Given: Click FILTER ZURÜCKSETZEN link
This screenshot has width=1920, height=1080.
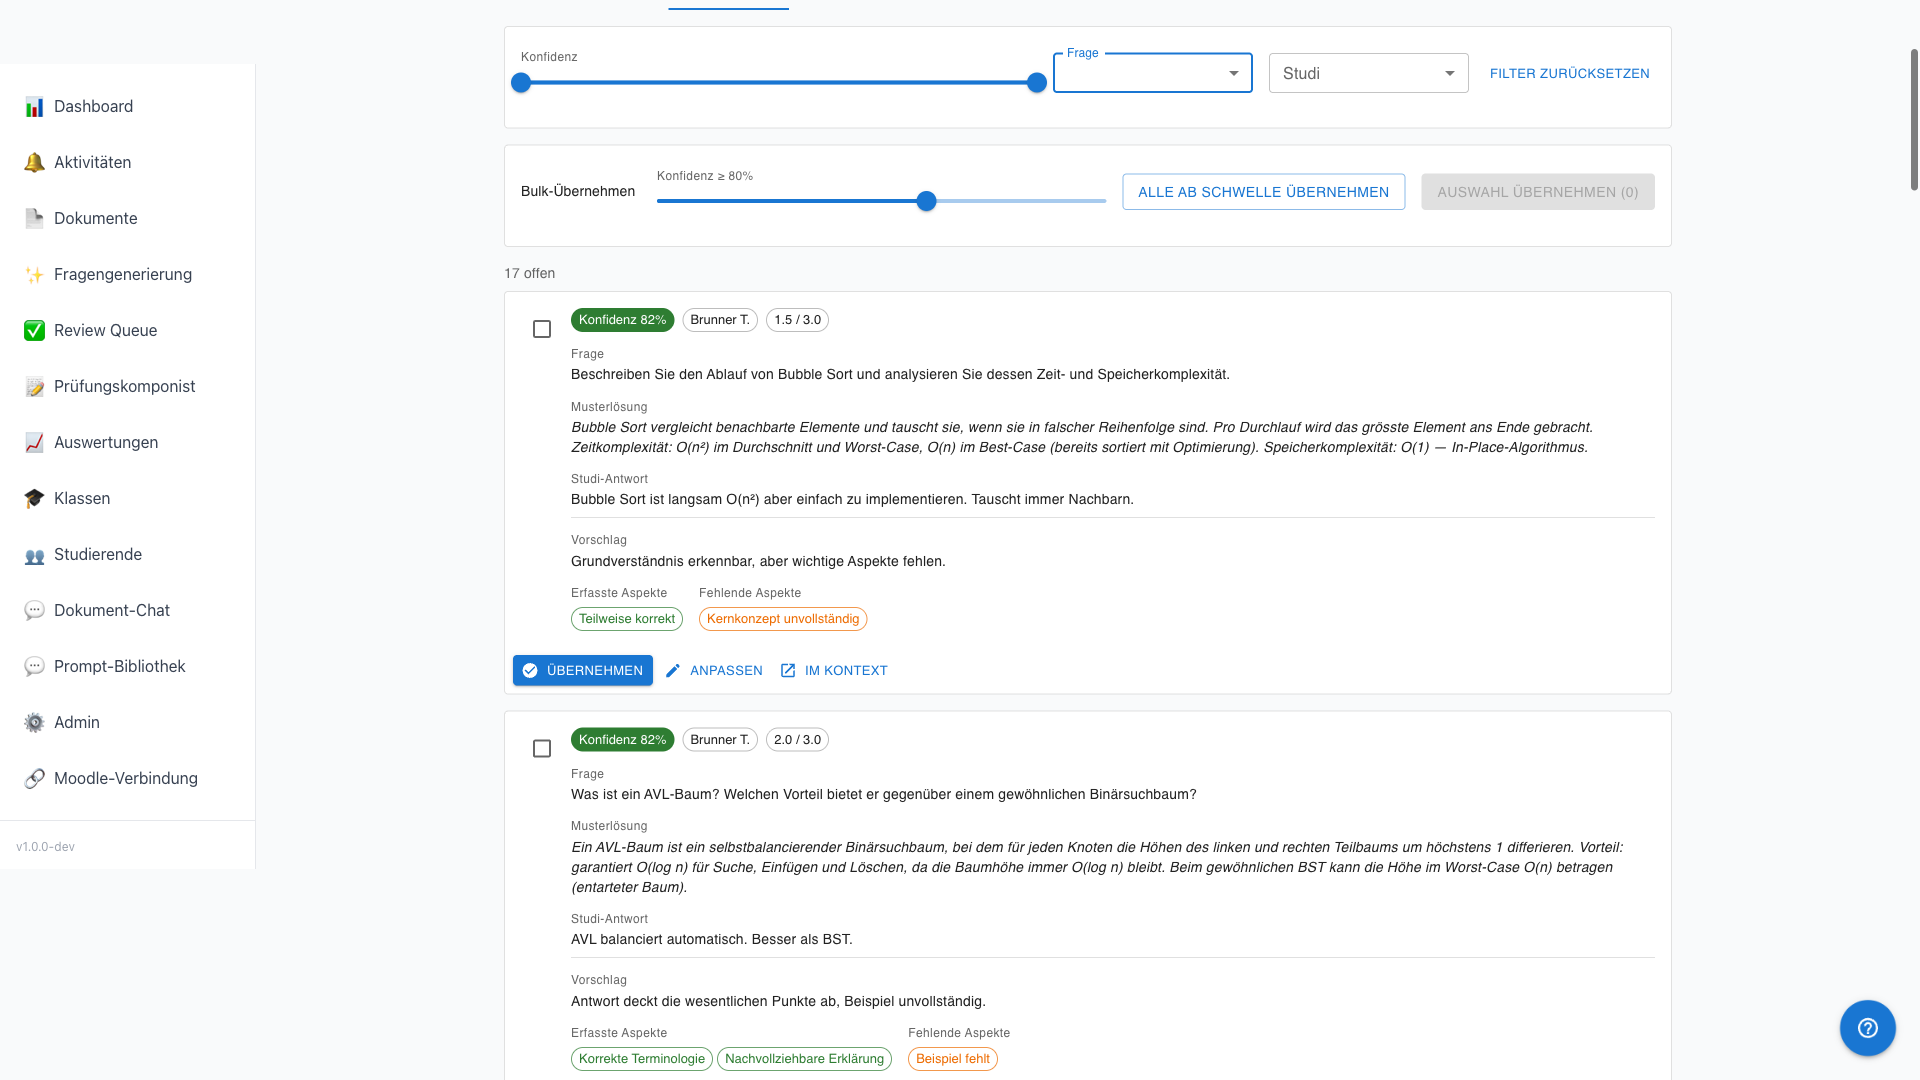Looking at the screenshot, I should tap(1569, 73).
